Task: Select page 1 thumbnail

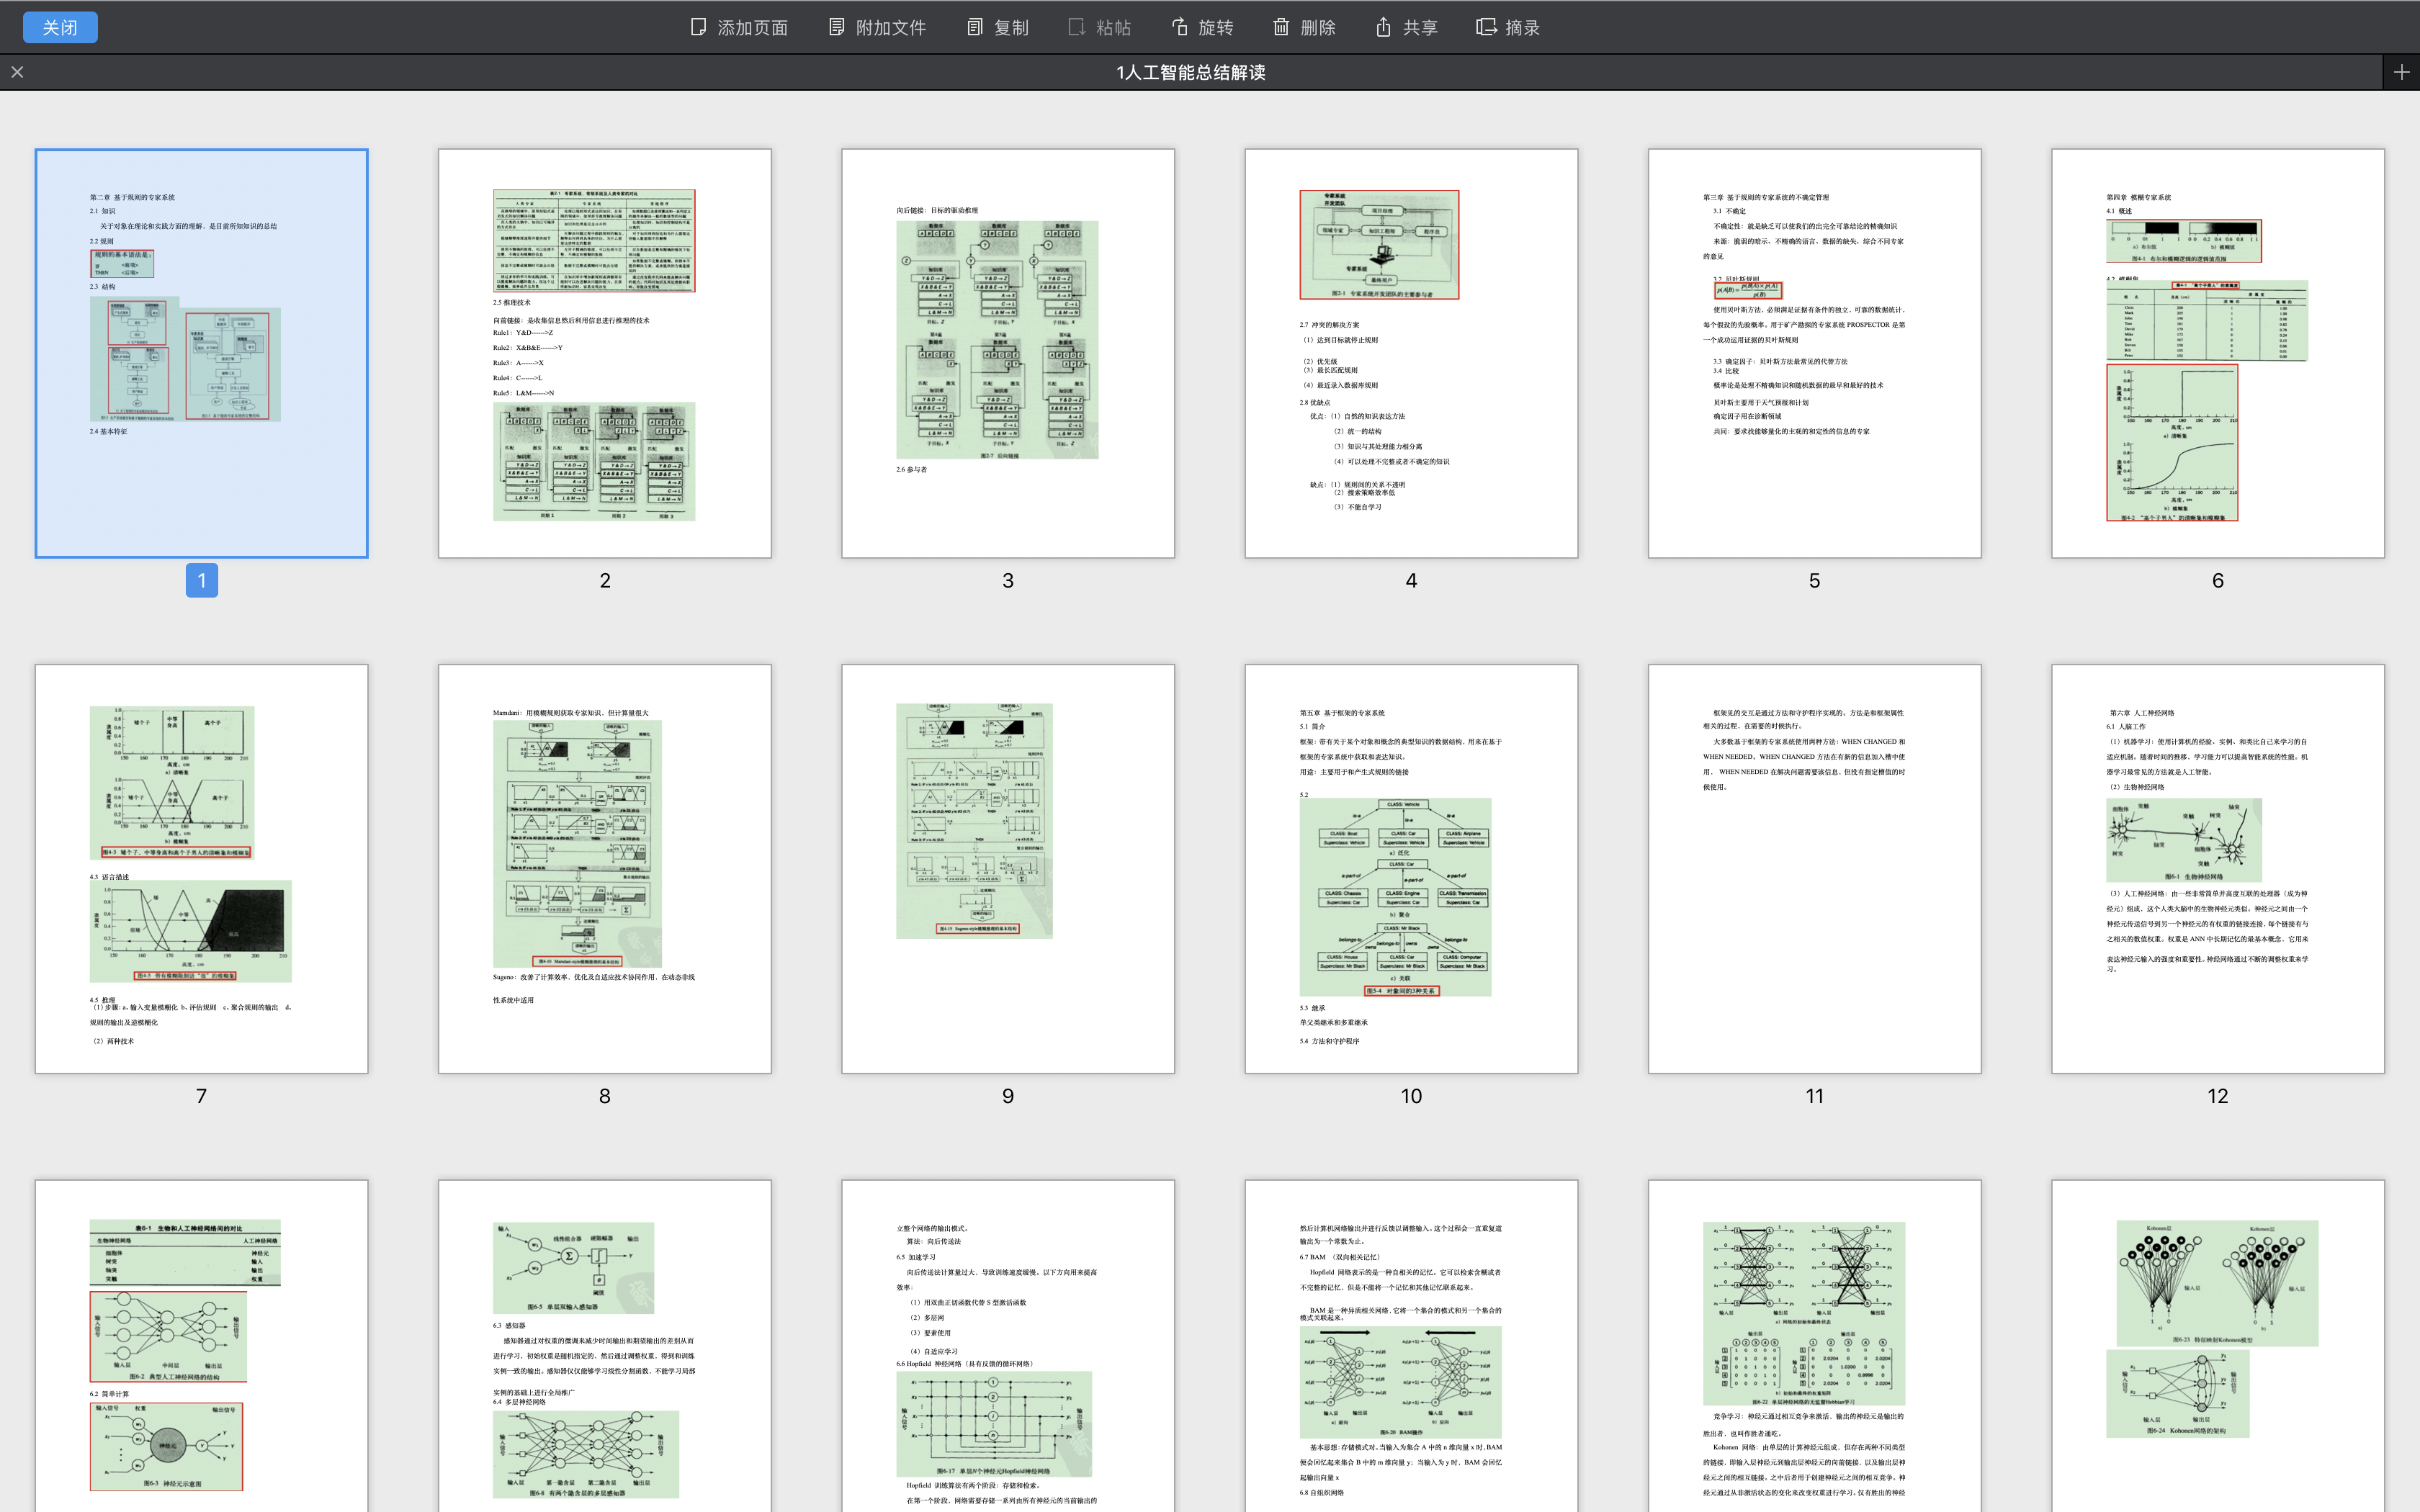Action: [x=201, y=353]
